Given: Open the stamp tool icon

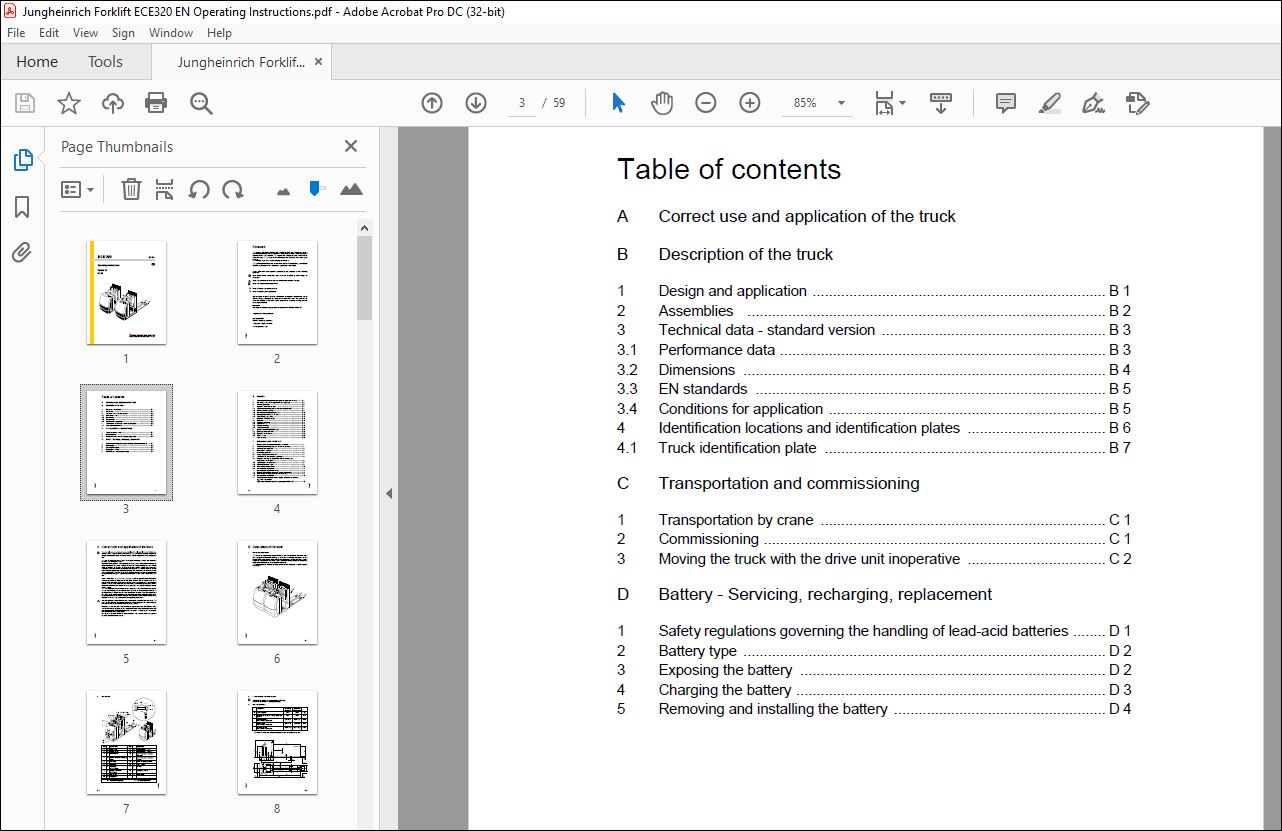Looking at the screenshot, I should pyautogui.click(x=1138, y=103).
